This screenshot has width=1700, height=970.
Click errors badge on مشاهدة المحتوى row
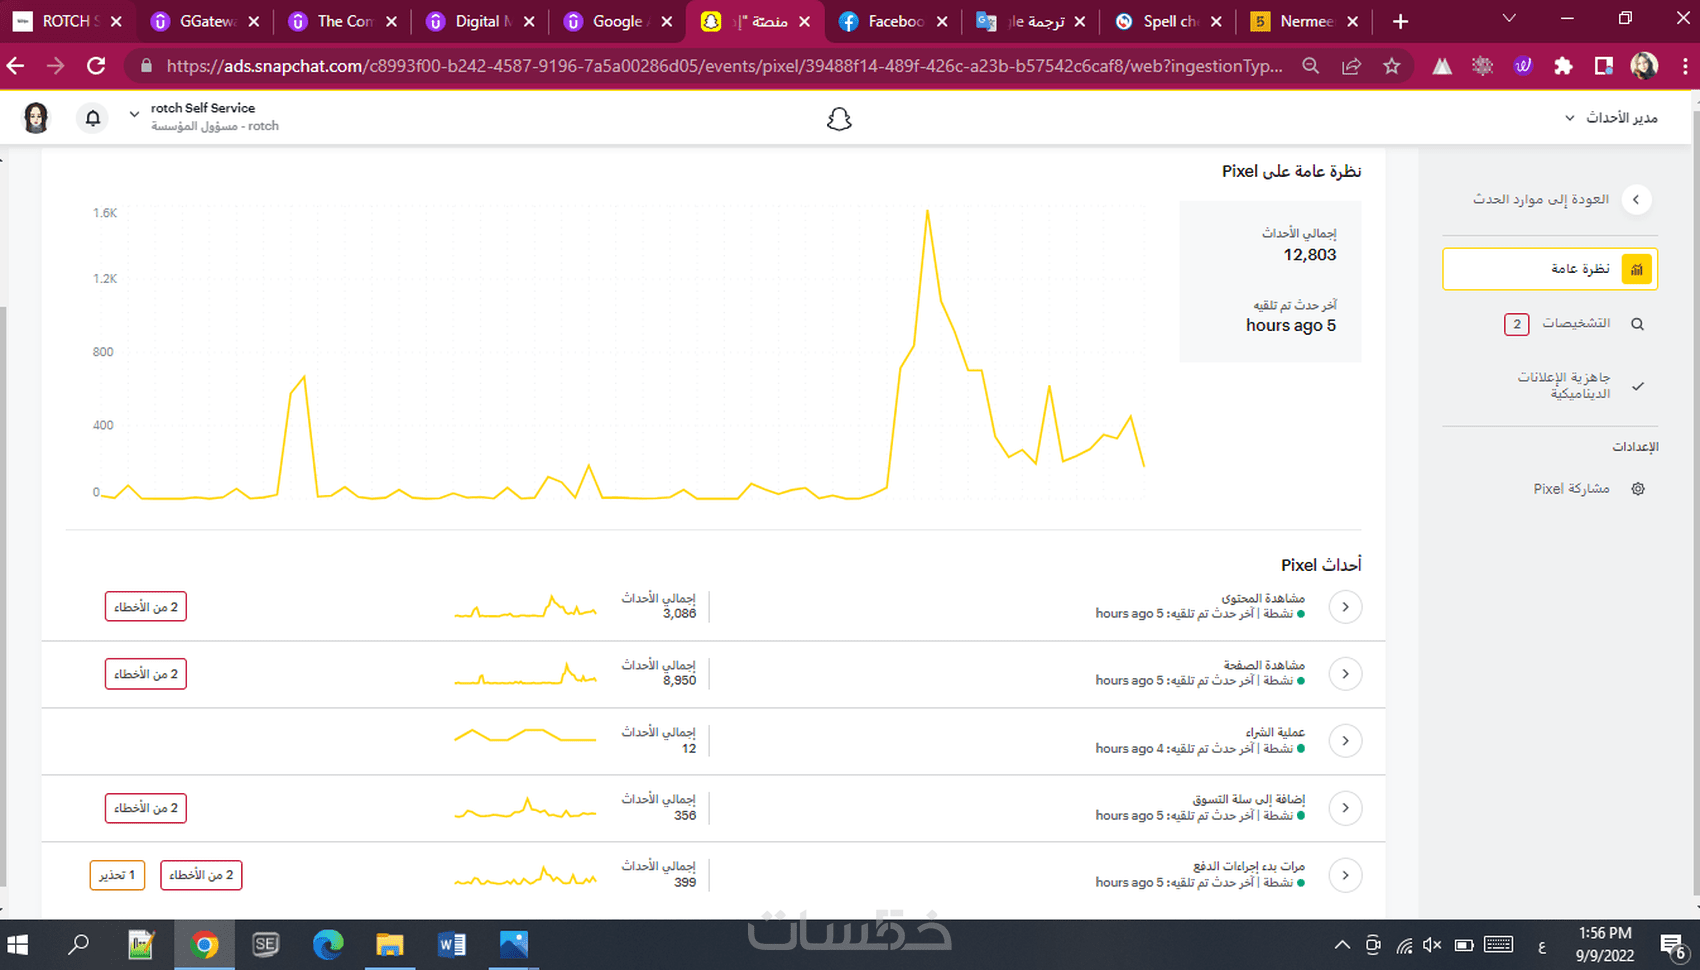[146, 607]
